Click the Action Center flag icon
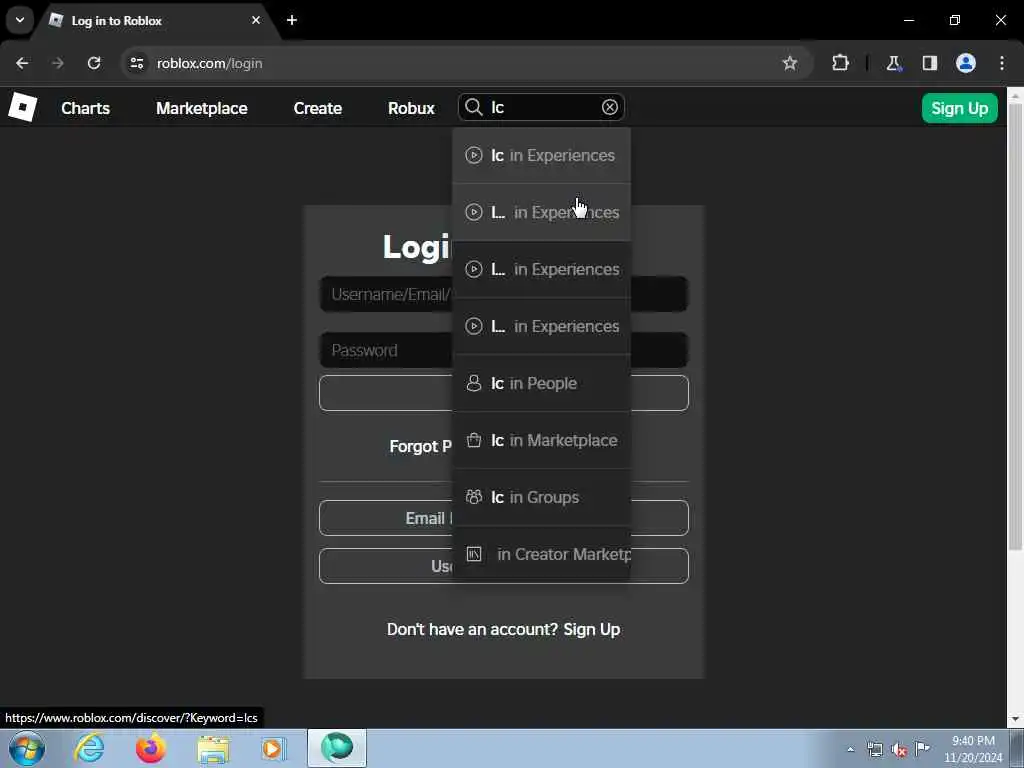 point(922,748)
